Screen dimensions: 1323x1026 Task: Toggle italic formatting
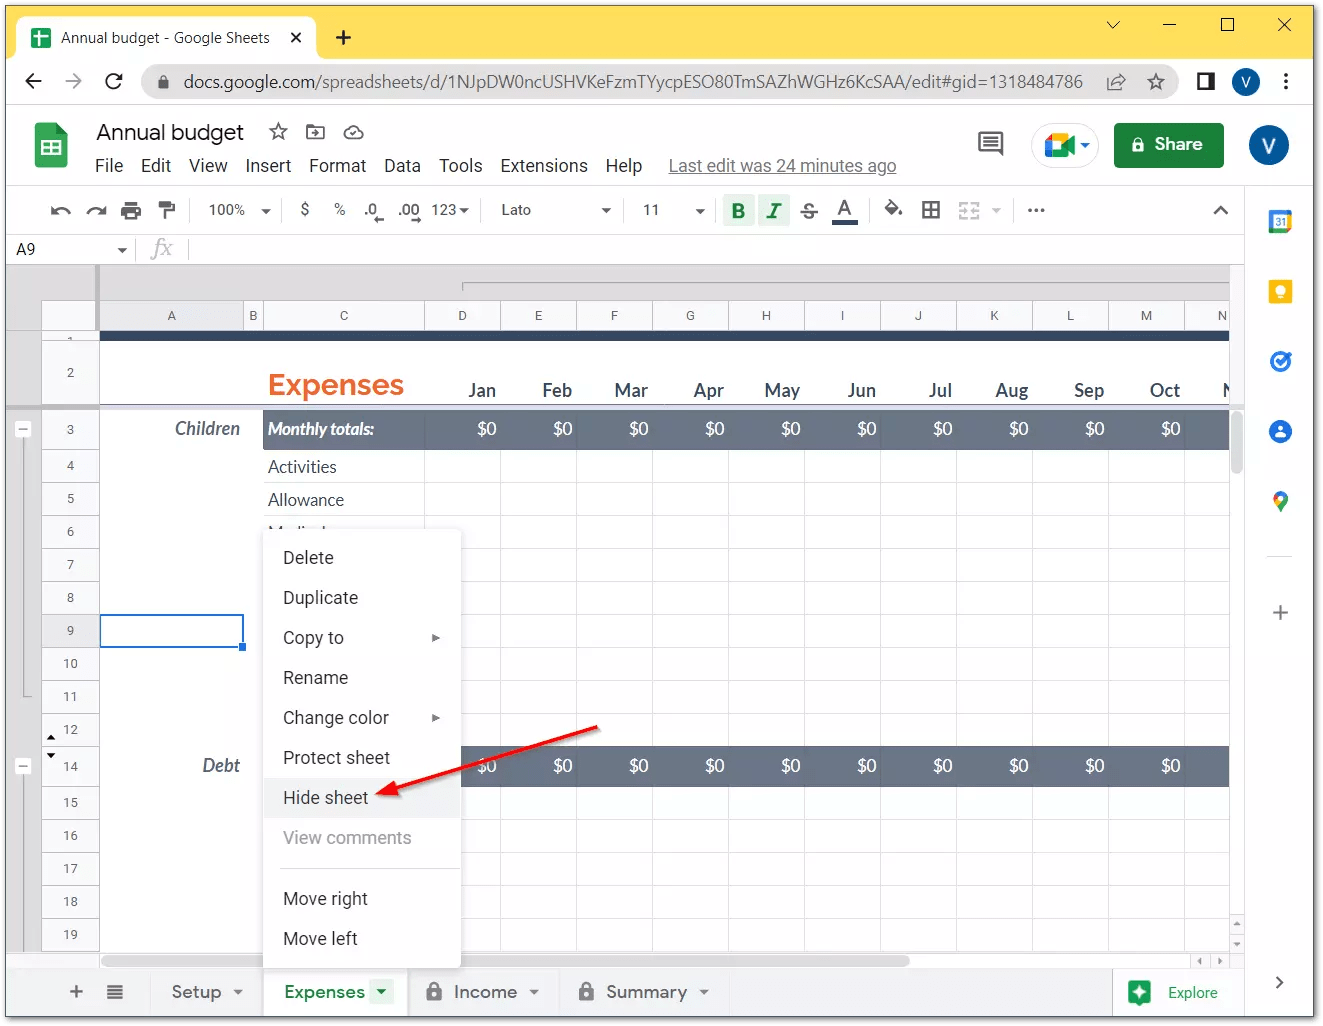click(773, 210)
